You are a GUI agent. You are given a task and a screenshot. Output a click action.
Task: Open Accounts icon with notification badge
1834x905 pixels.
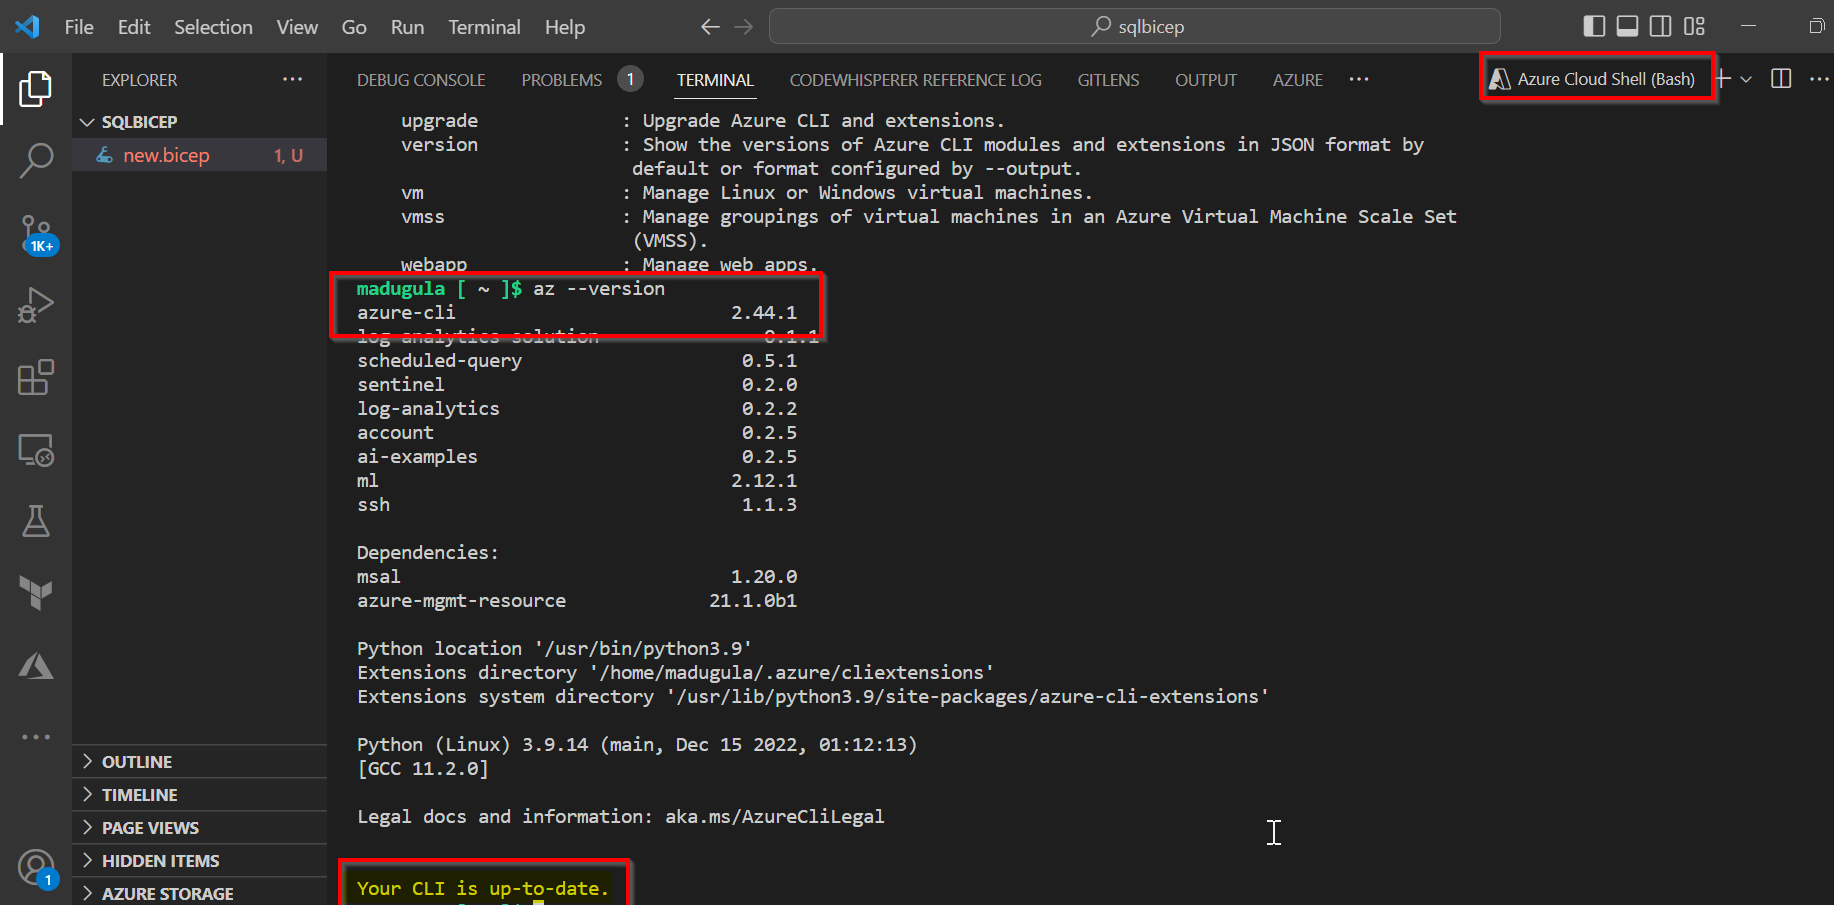[37, 868]
